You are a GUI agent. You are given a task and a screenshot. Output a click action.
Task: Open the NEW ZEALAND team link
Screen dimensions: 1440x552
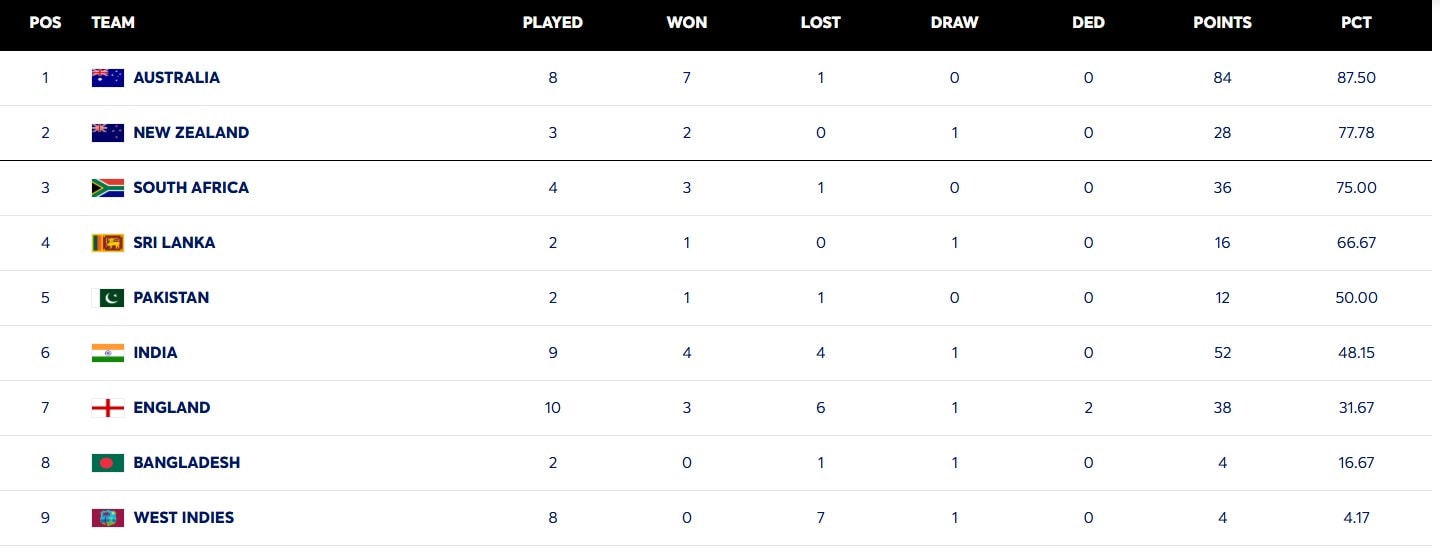[x=191, y=133]
